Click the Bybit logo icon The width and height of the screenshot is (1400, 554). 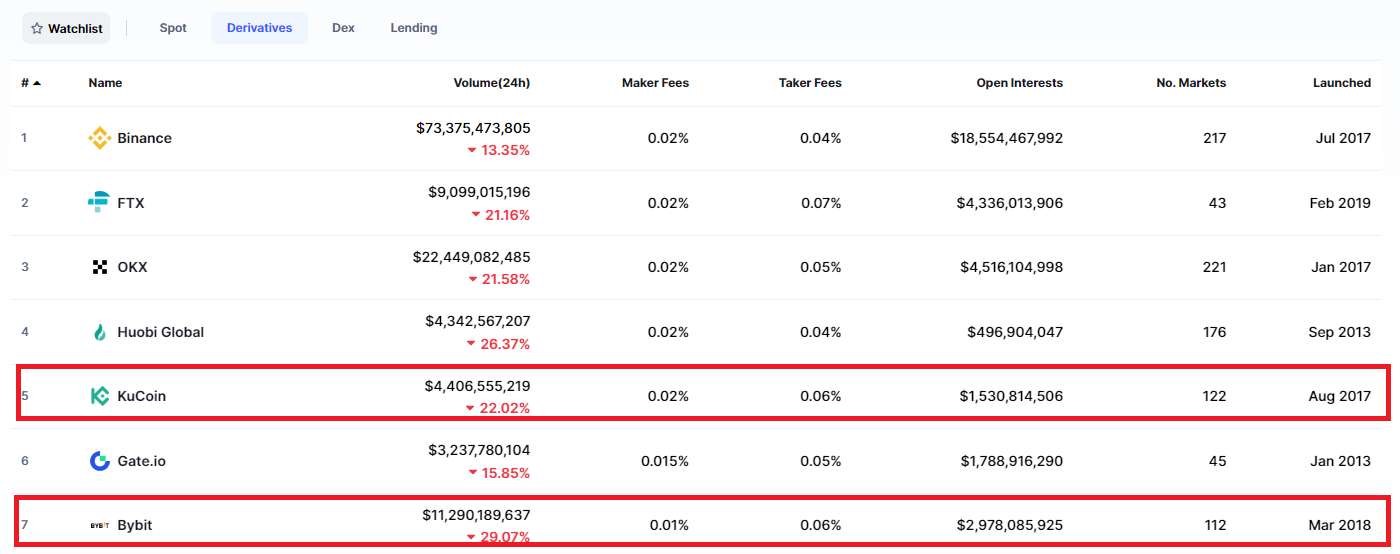[x=100, y=525]
